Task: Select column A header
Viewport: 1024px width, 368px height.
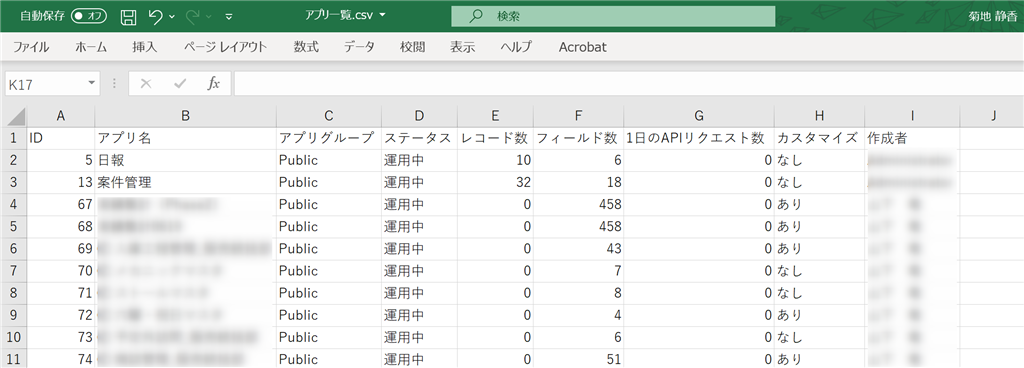Action: point(61,116)
